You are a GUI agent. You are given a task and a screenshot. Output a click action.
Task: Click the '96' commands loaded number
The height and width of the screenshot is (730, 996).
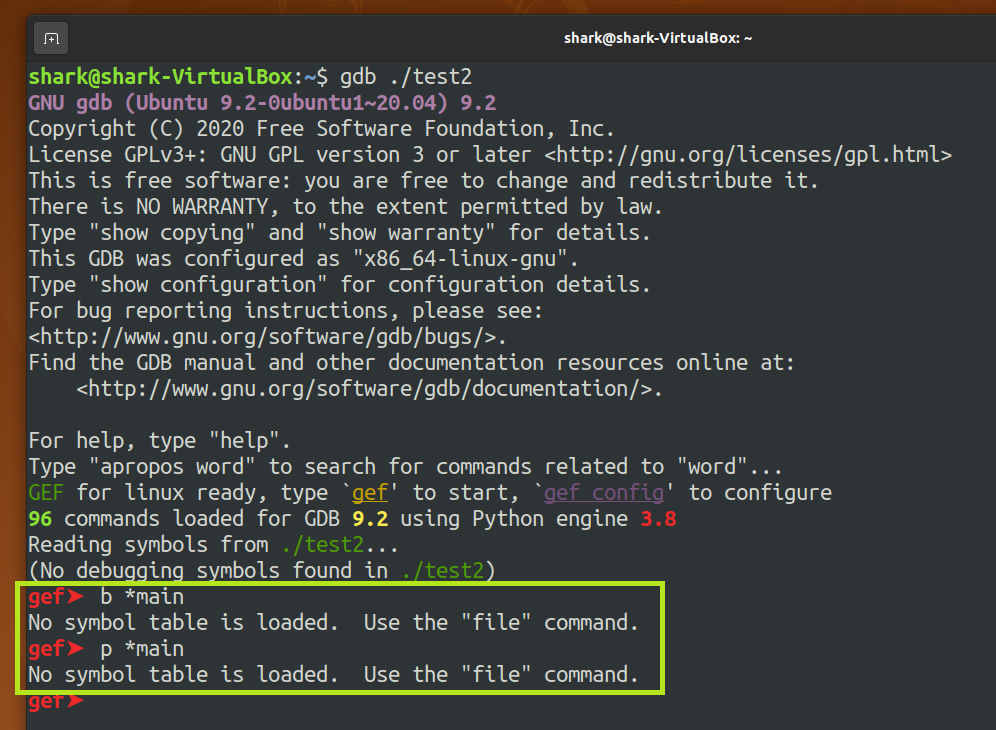coord(40,519)
